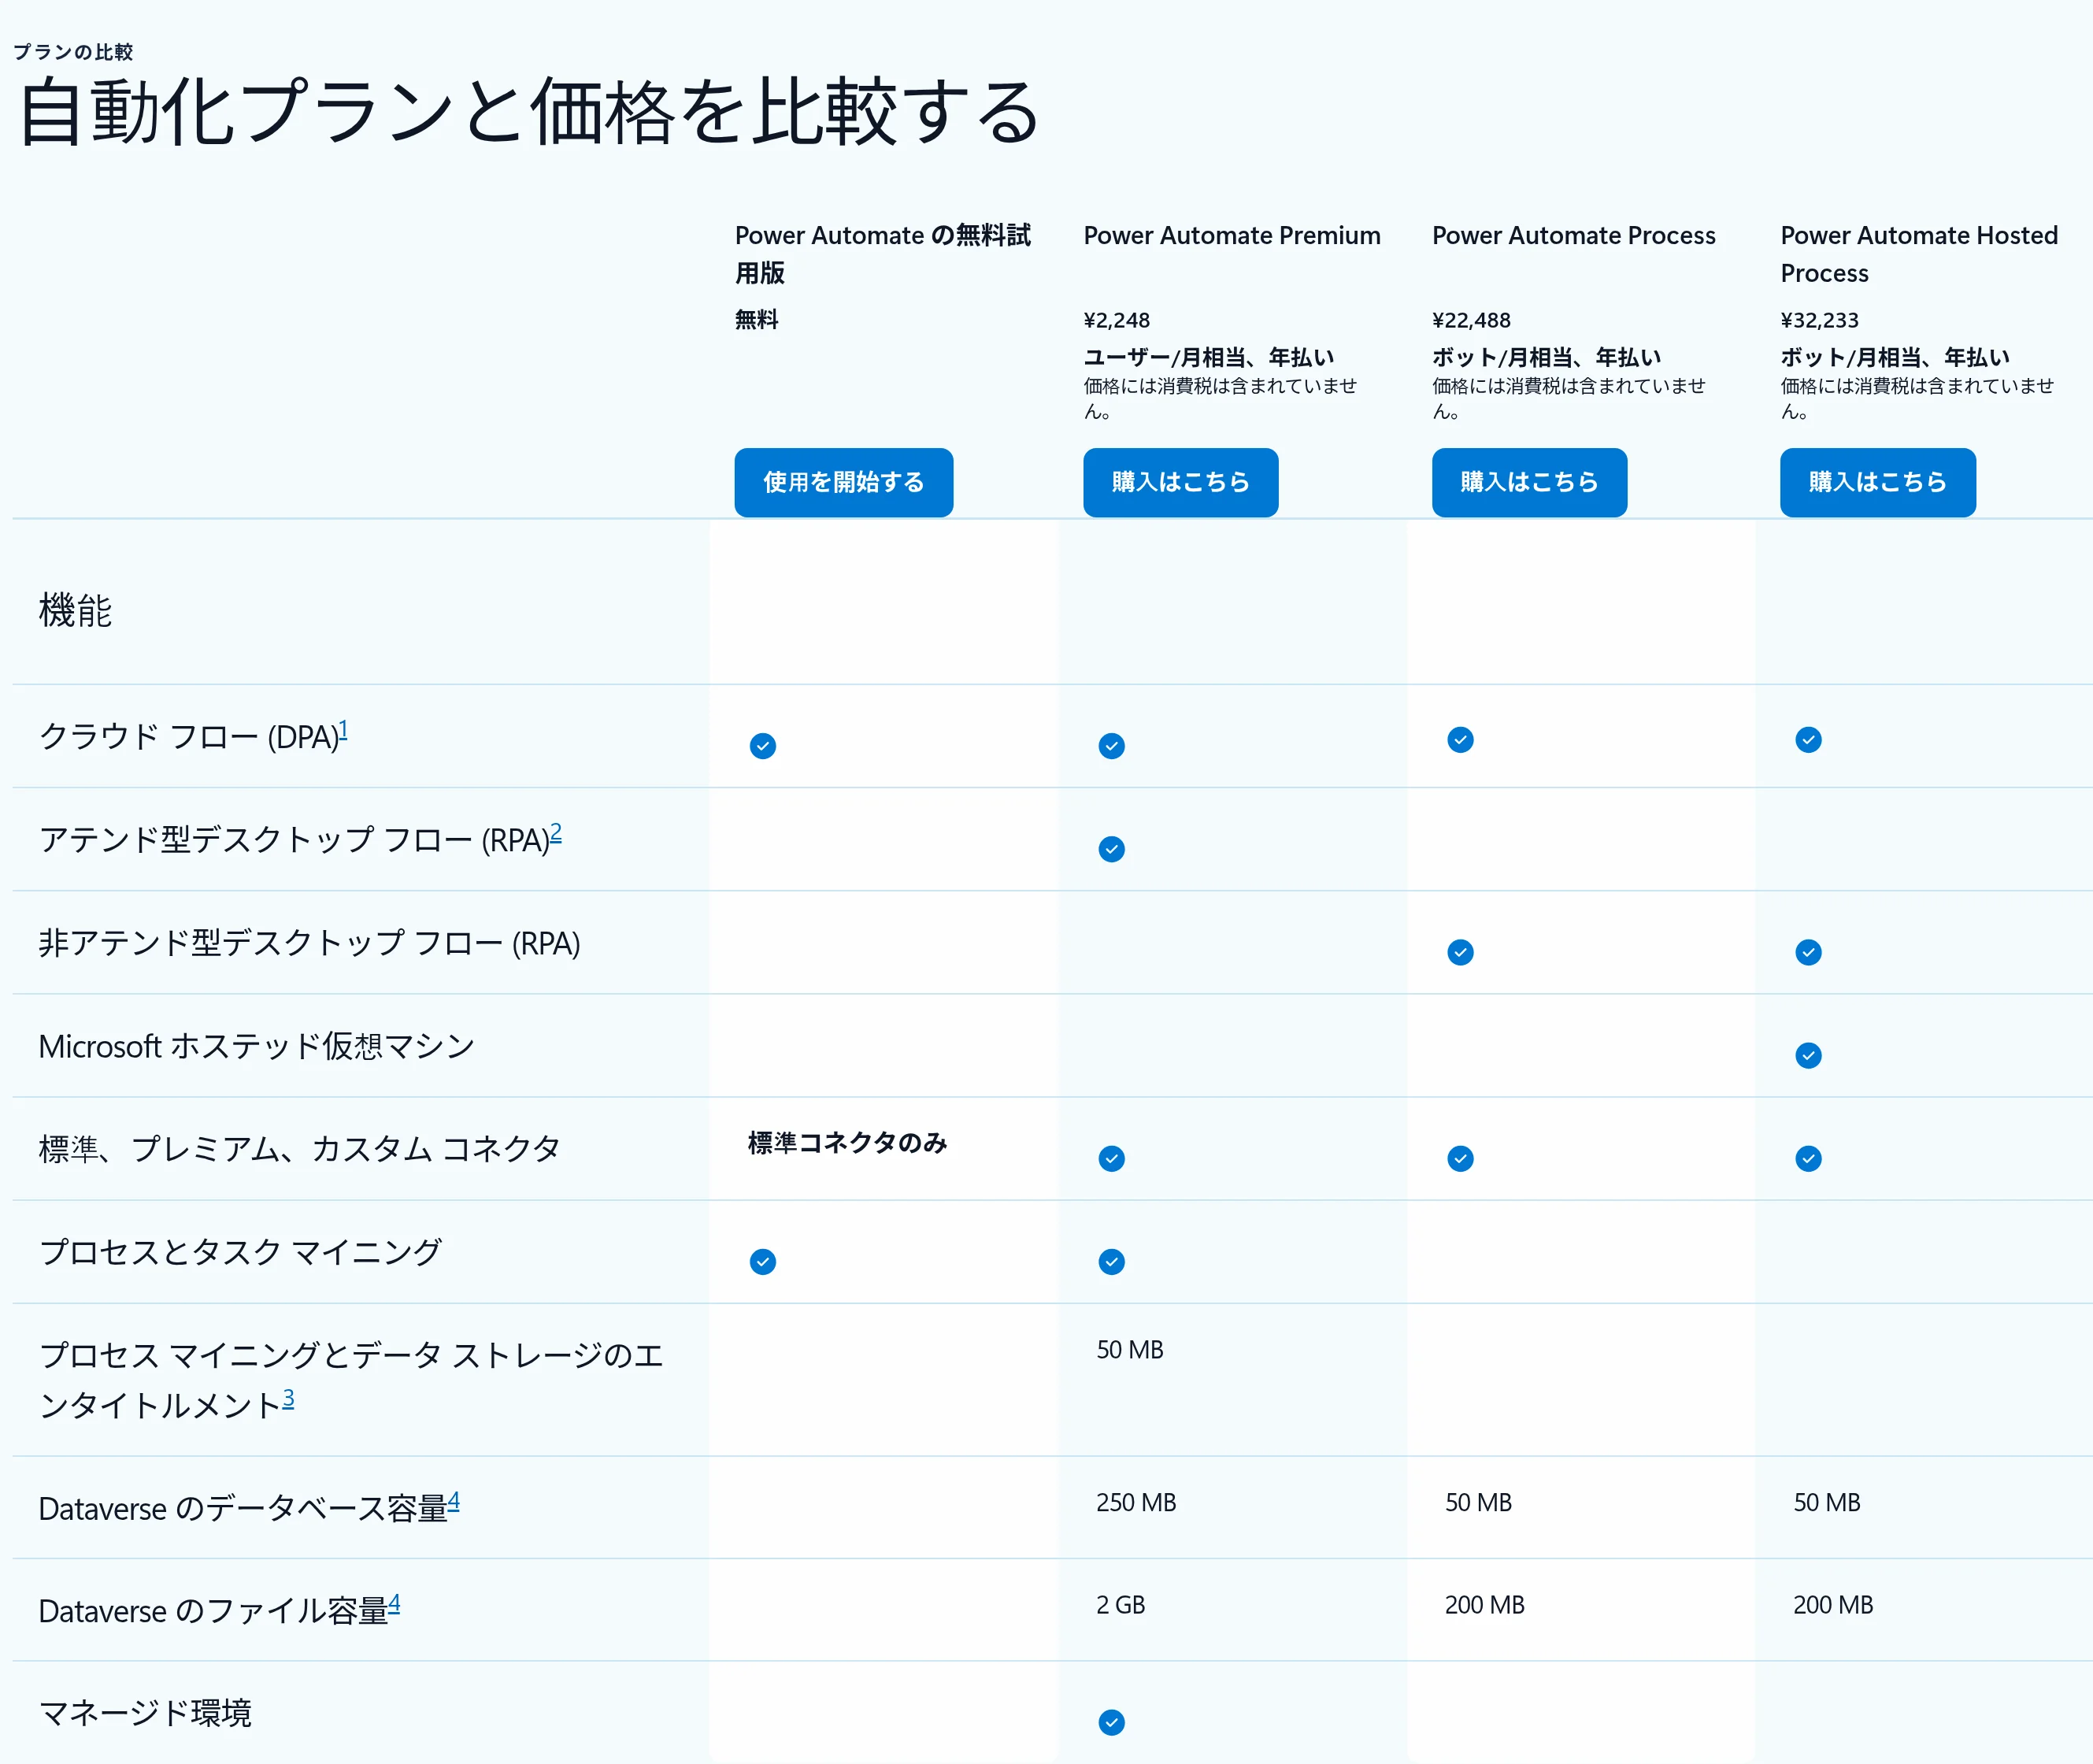Click Hosted Process column 50 MB database value
The image size is (2093, 1764).
(1827, 1503)
